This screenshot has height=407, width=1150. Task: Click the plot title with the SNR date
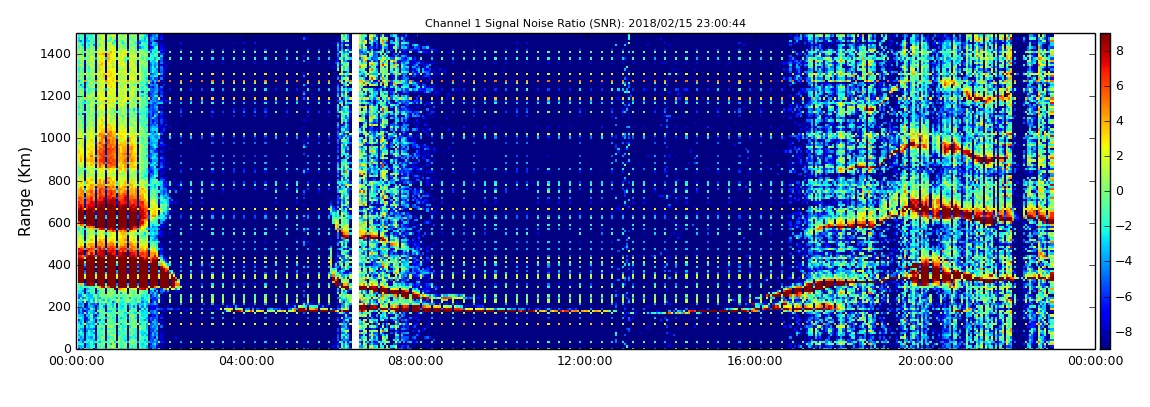click(585, 23)
